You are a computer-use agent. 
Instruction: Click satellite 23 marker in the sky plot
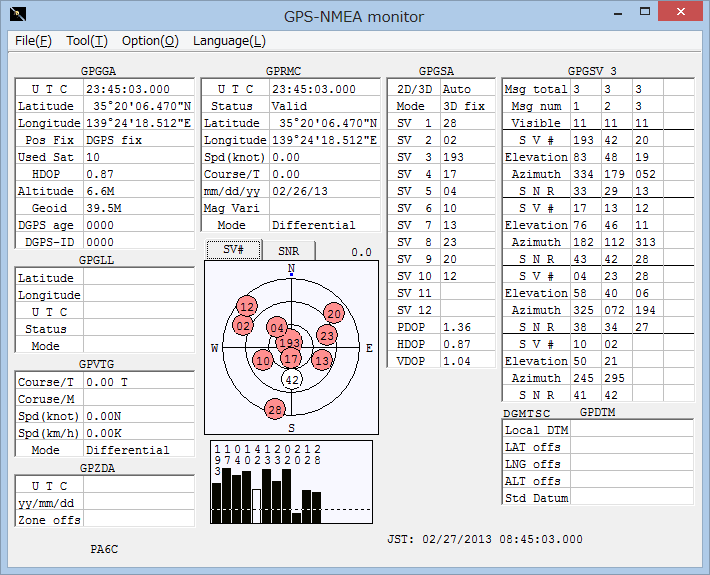tap(326, 335)
